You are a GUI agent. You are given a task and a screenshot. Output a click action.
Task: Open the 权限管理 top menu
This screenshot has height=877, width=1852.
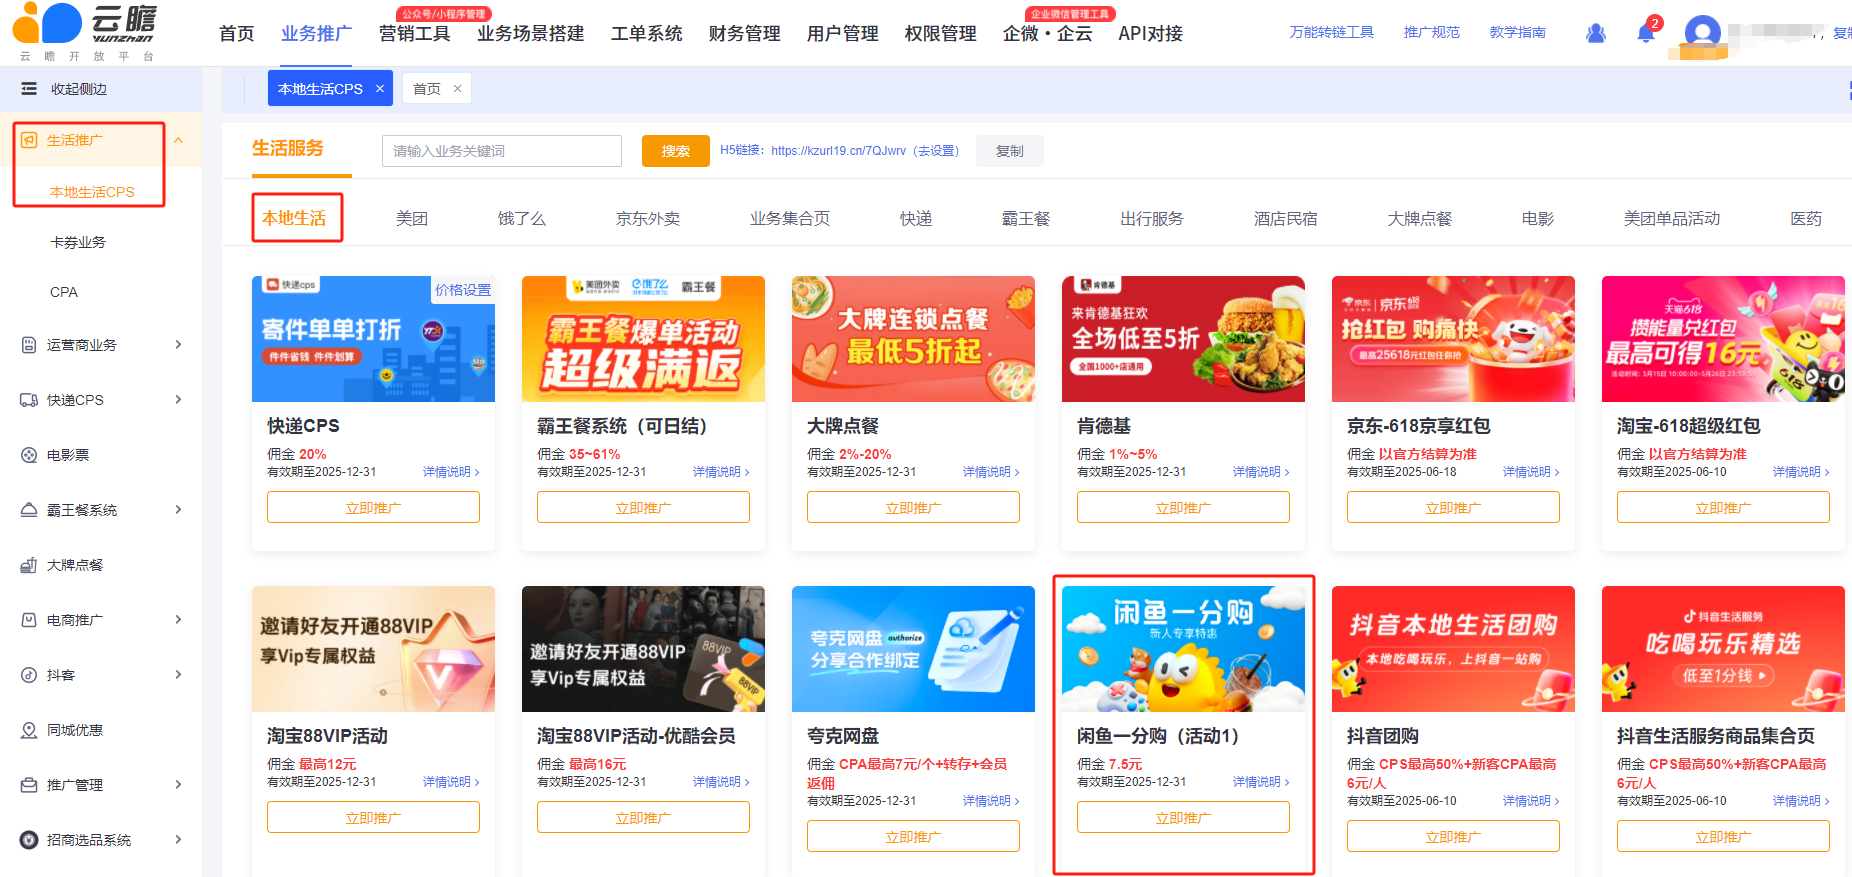(941, 34)
